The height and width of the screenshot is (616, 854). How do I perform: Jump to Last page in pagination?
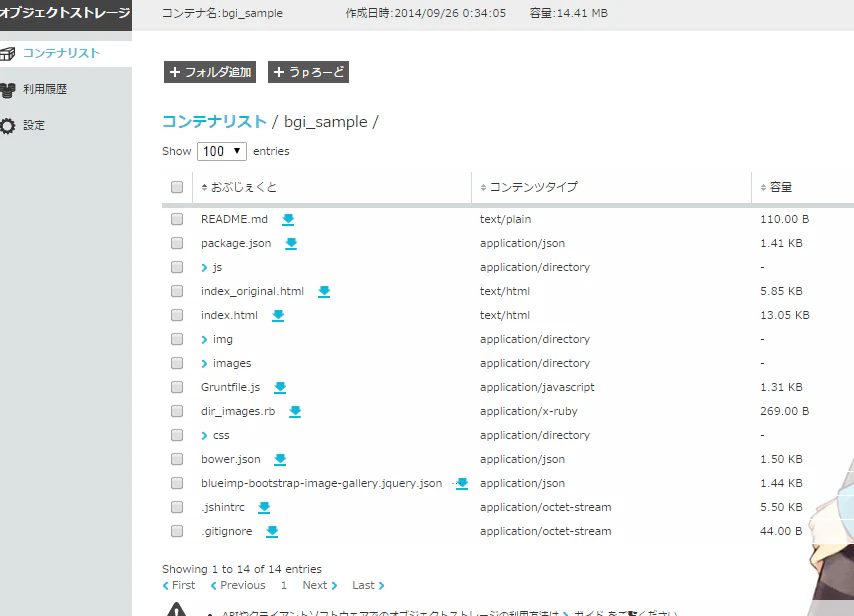point(368,585)
